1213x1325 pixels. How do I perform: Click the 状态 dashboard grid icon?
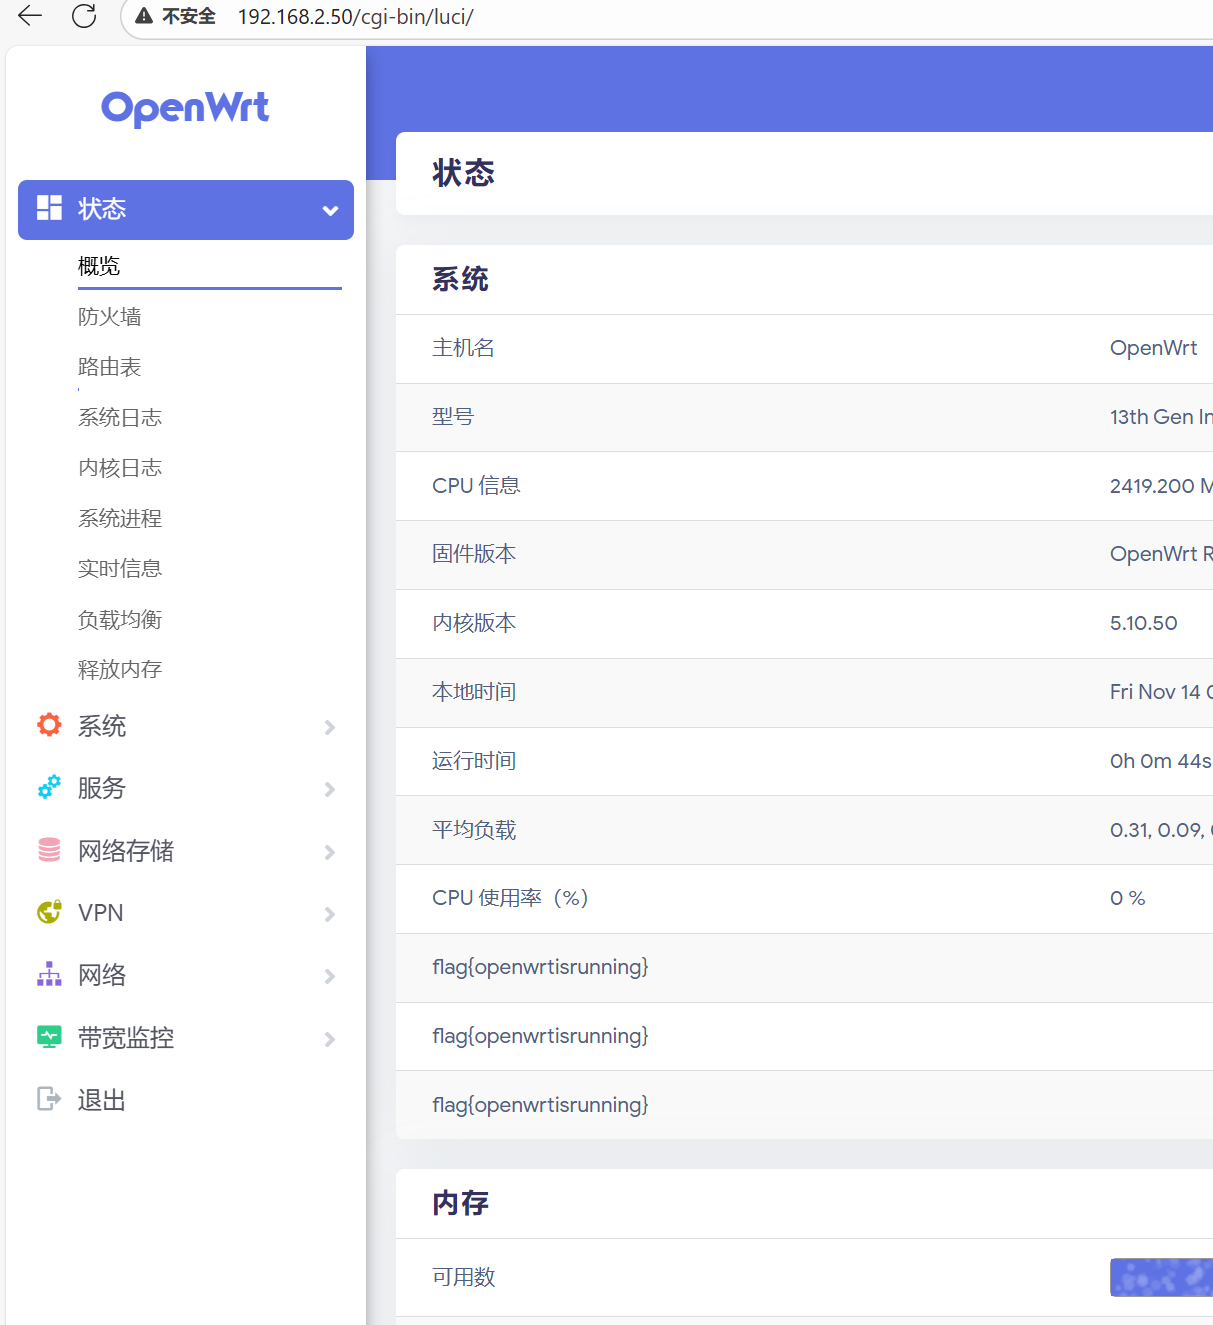pos(48,208)
